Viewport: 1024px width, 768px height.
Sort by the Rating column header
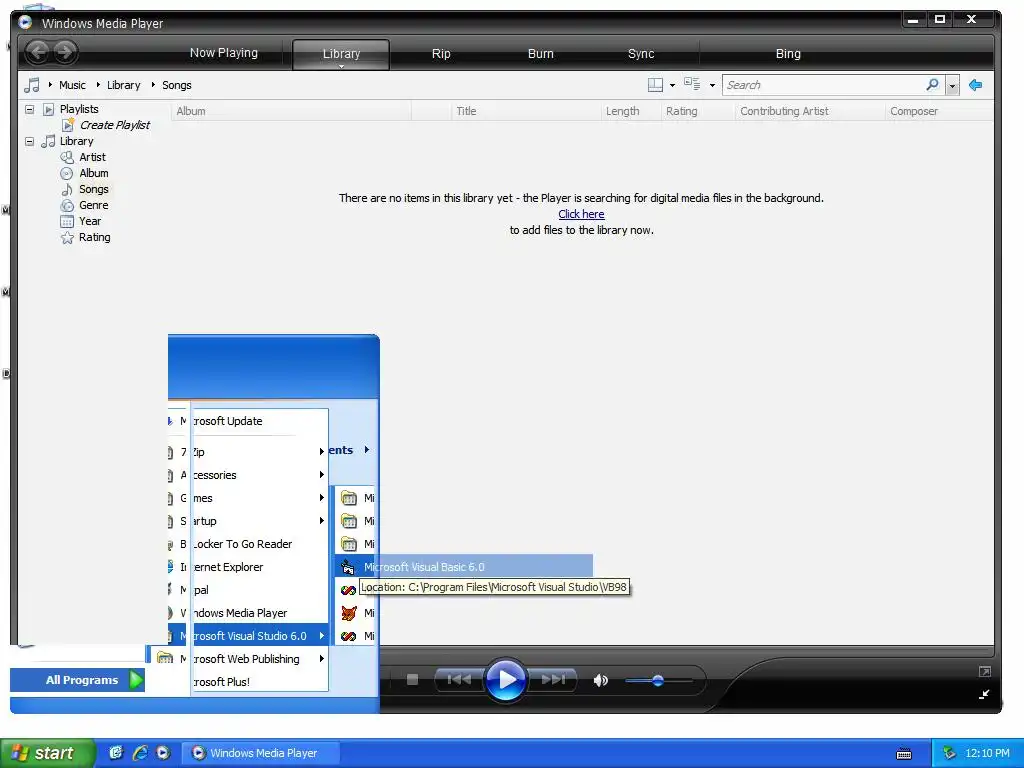pyautogui.click(x=698, y=111)
